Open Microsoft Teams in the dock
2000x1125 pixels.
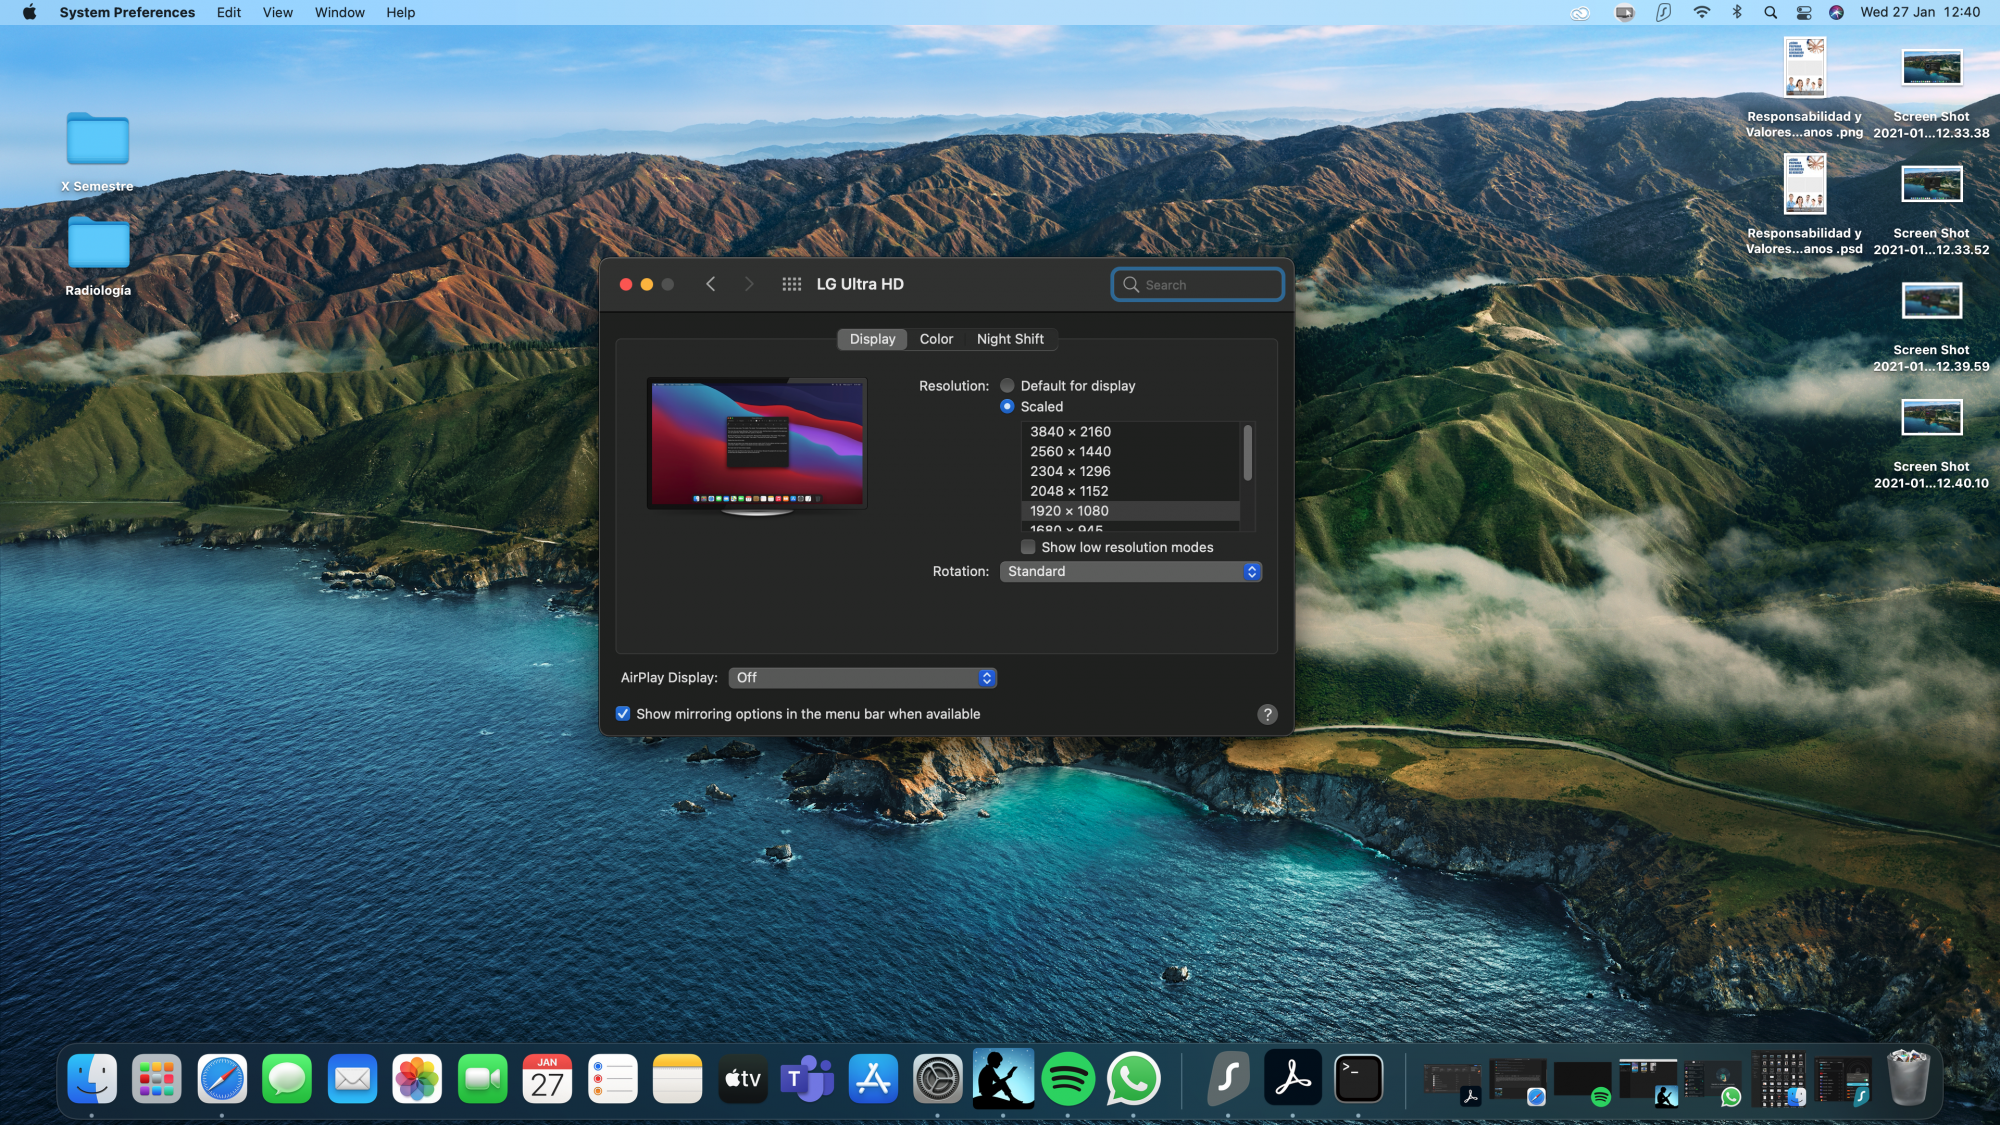(807, 1079)
